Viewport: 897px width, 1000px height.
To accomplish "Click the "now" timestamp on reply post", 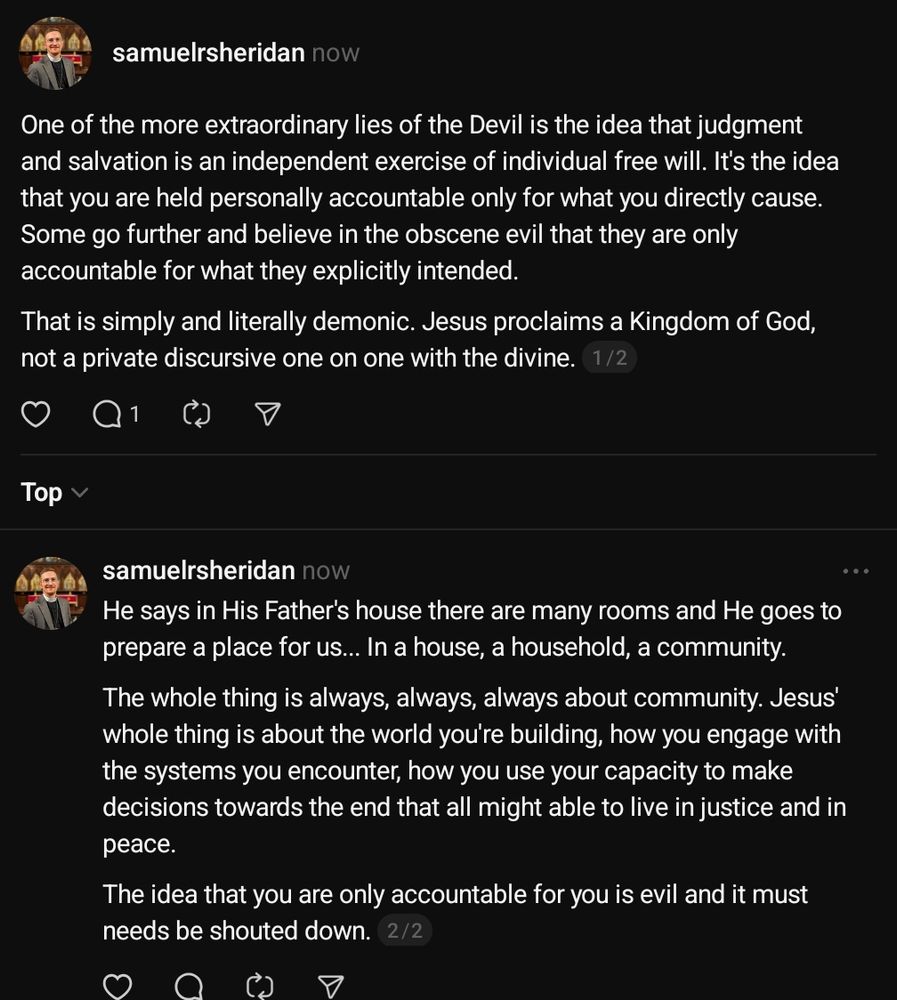I will pos(326,571).
